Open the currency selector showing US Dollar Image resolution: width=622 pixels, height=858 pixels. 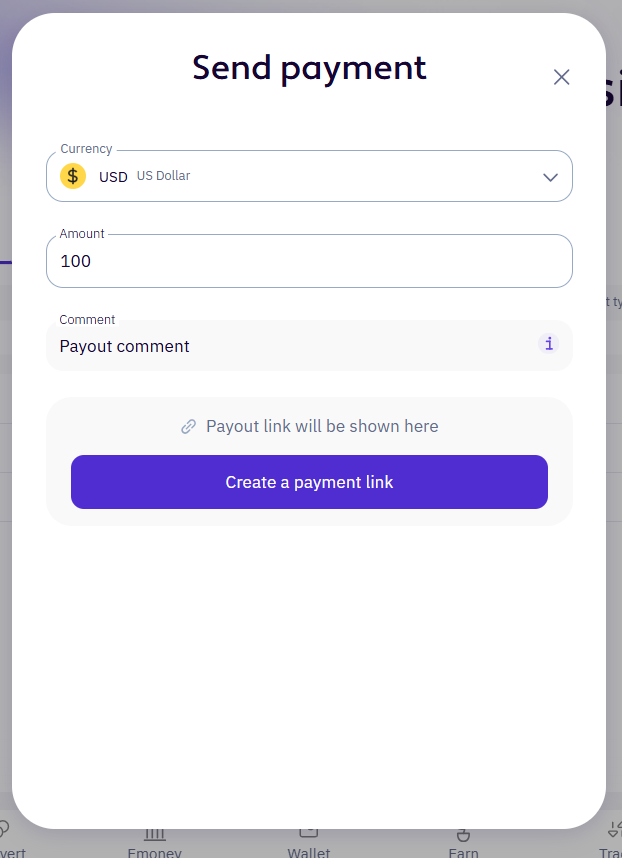pos(309,176)
